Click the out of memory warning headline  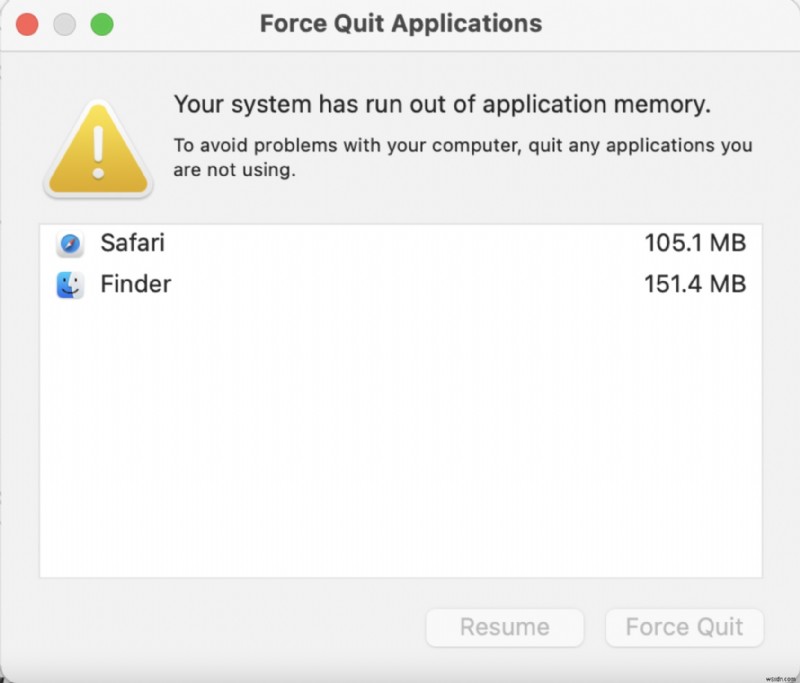click(441, 104)
